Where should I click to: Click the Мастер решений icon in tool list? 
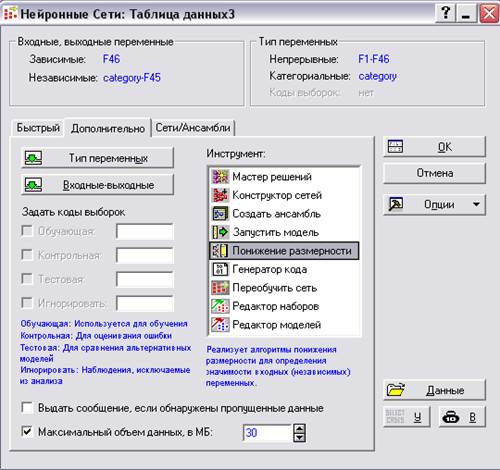tap(220, 177)
